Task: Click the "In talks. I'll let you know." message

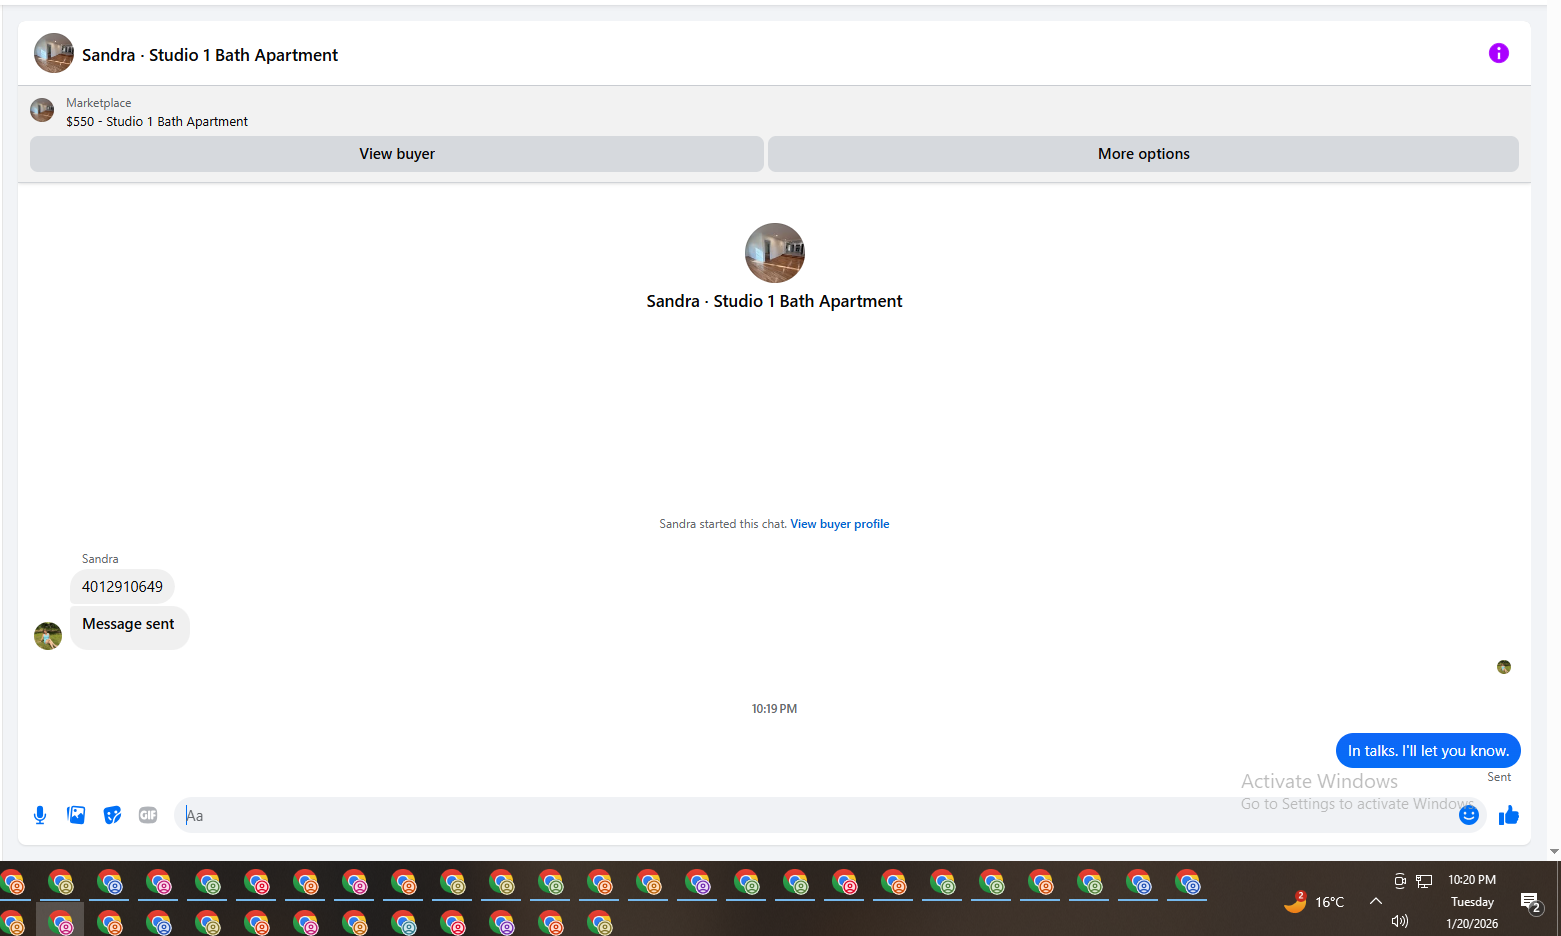Action: 1428,751
